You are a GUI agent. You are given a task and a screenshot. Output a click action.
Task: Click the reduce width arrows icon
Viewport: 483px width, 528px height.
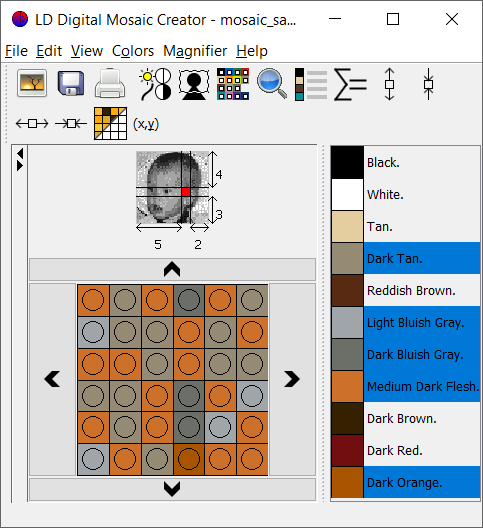[x=71, y=124]
